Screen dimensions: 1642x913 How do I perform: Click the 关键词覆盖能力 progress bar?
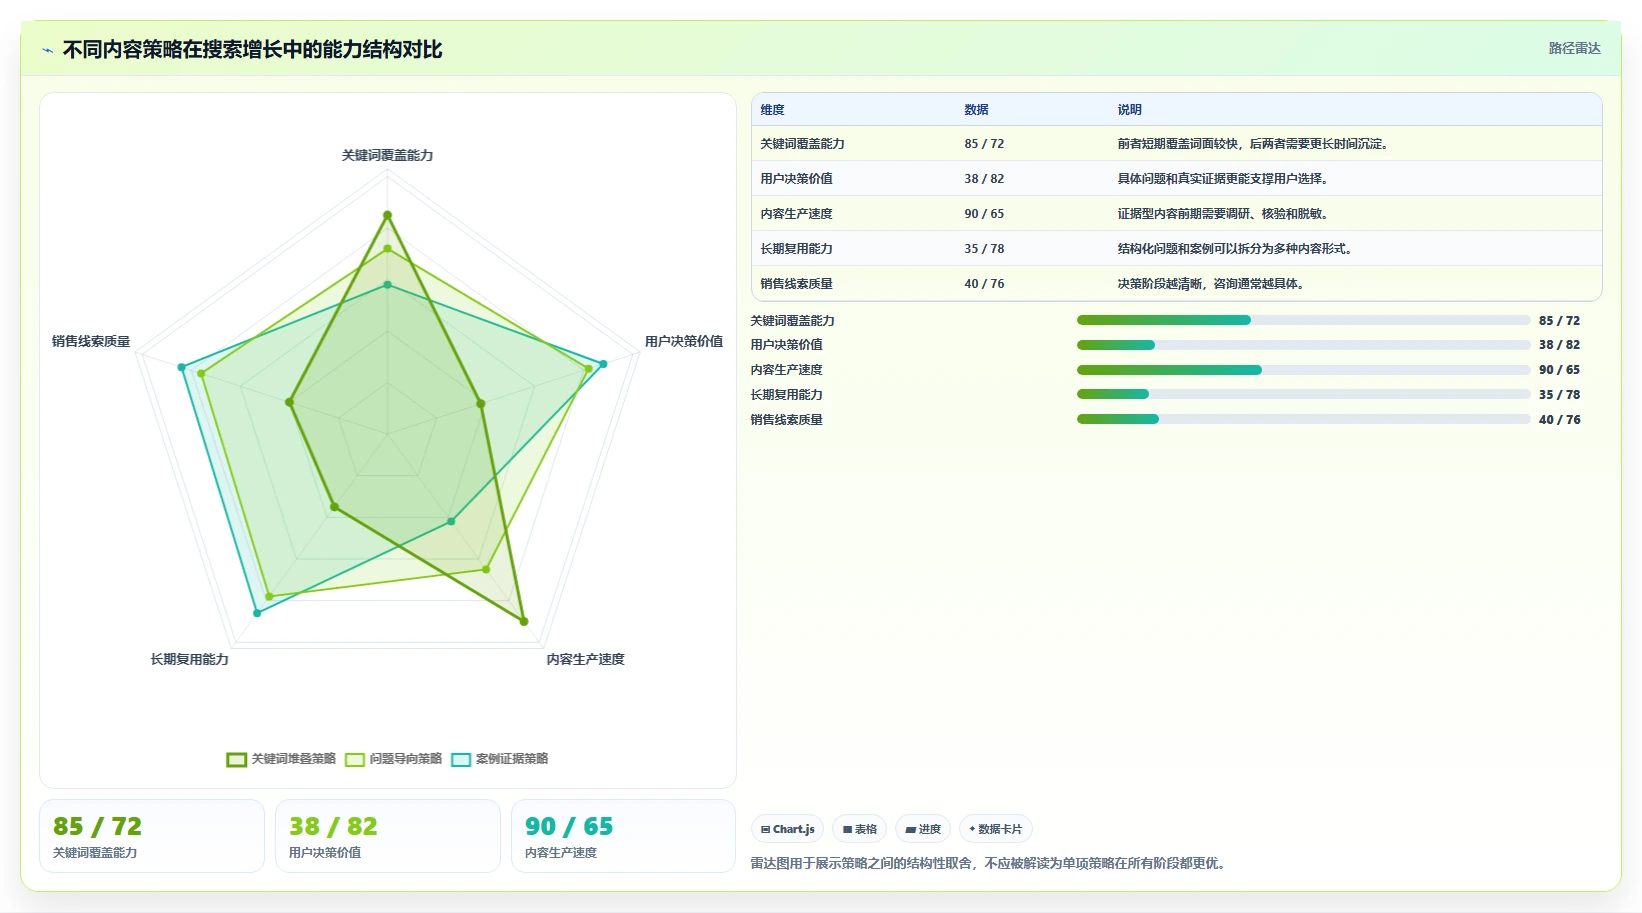pyautogui.click(x=1303, y=320)
